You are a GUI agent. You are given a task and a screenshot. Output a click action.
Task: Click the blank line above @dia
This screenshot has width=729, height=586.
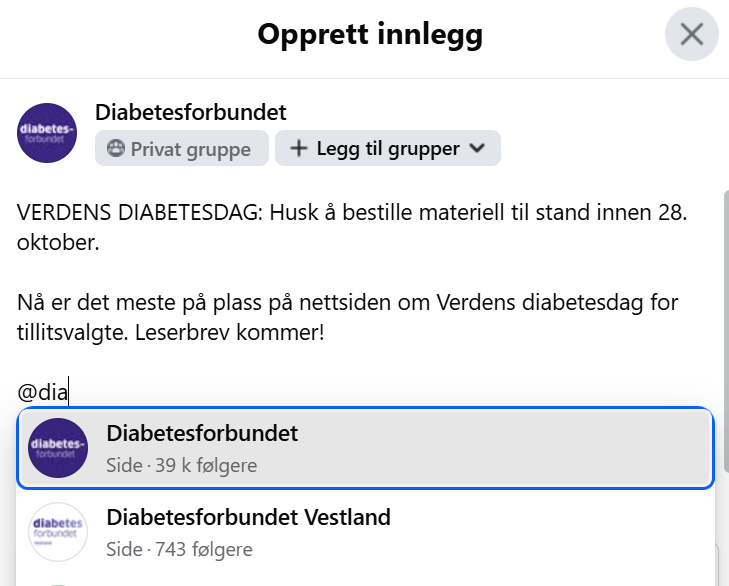coord(200,362)
